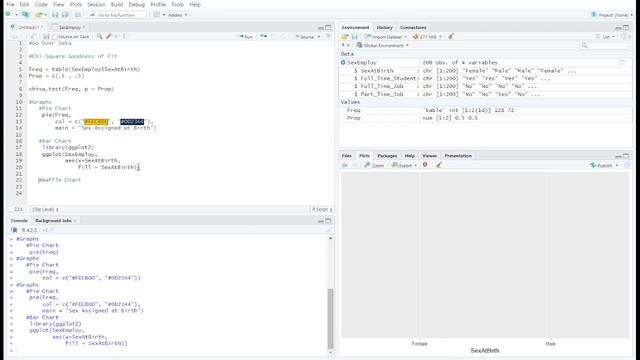The image size is (640, 360).
Task: Click the workspace panes layout icon
Action: click(x=157, y=15)
